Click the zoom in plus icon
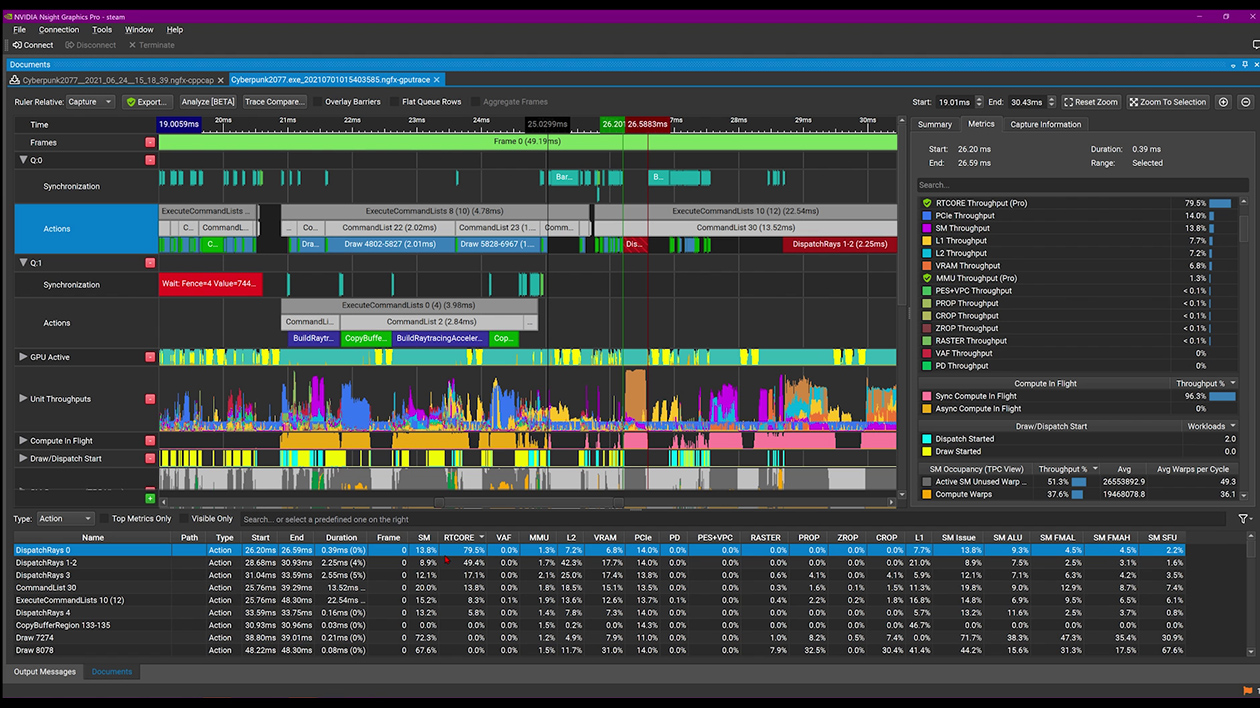Image resolution: width=1260 pixels, height=708 pixels. pos(1223,102)
